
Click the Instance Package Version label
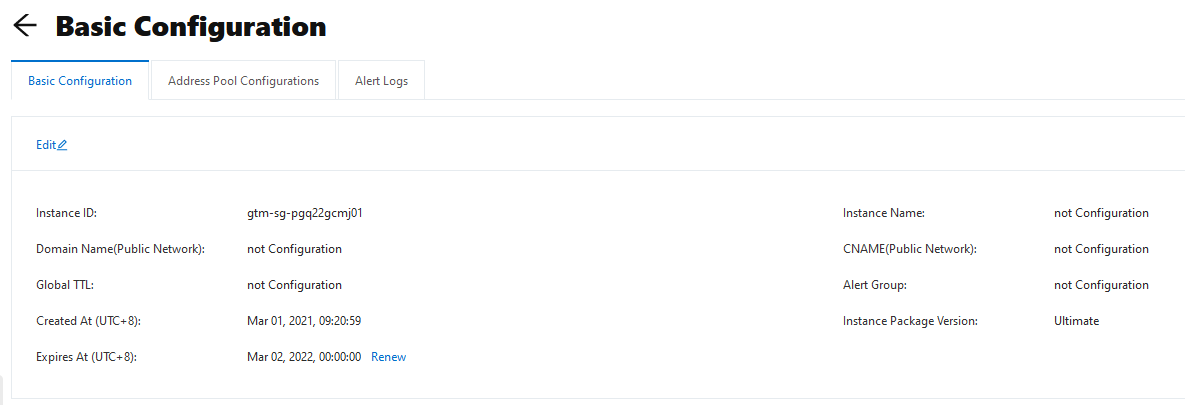[910, 321]
